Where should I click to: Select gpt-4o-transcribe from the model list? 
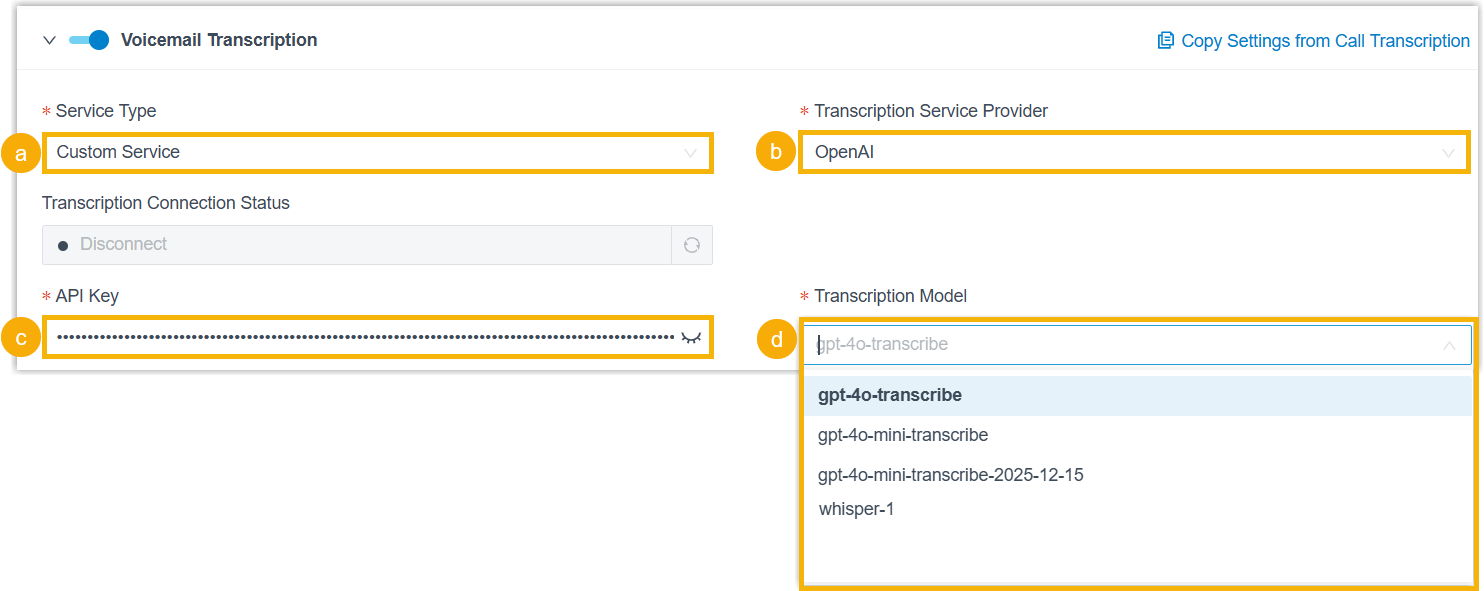click(1138, 395)
